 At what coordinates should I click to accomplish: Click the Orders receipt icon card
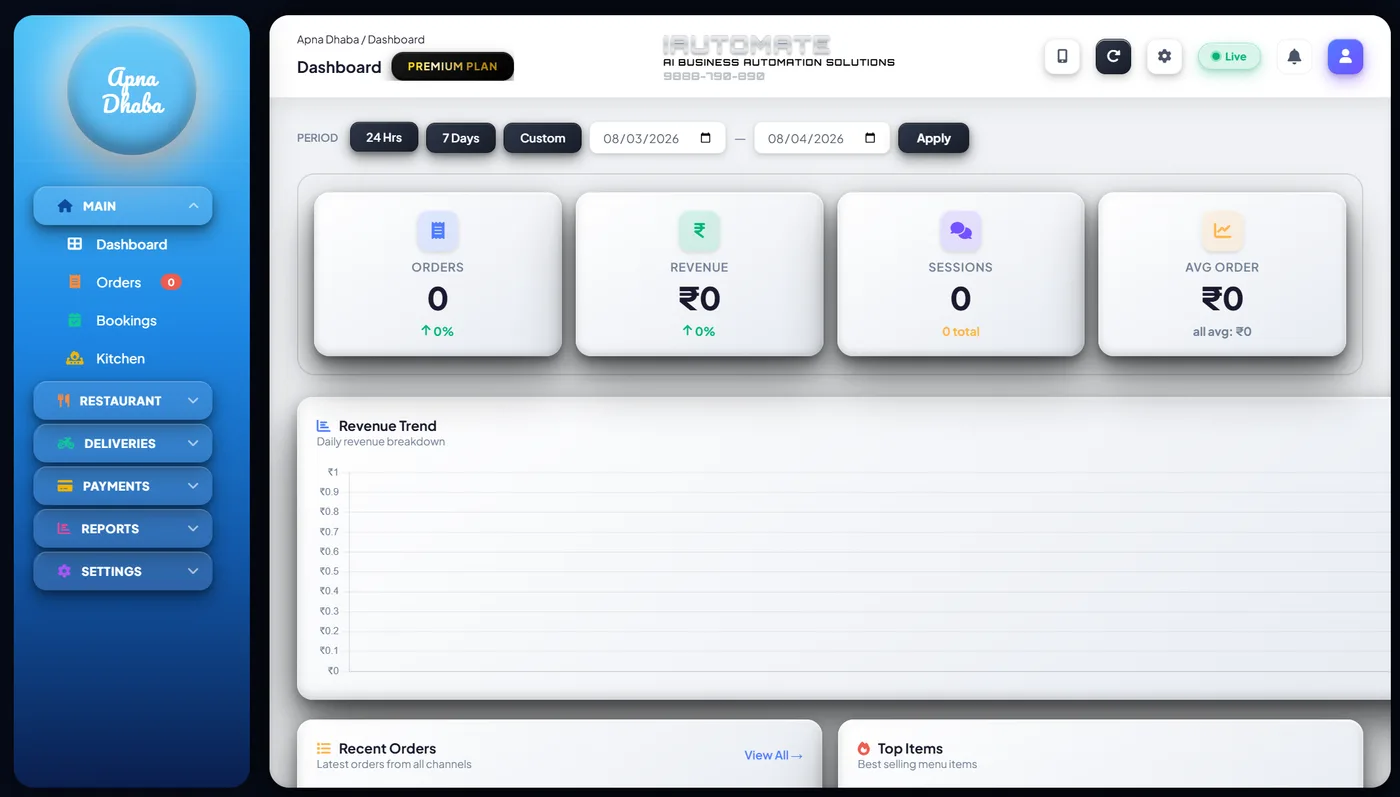tap(438, 230)
